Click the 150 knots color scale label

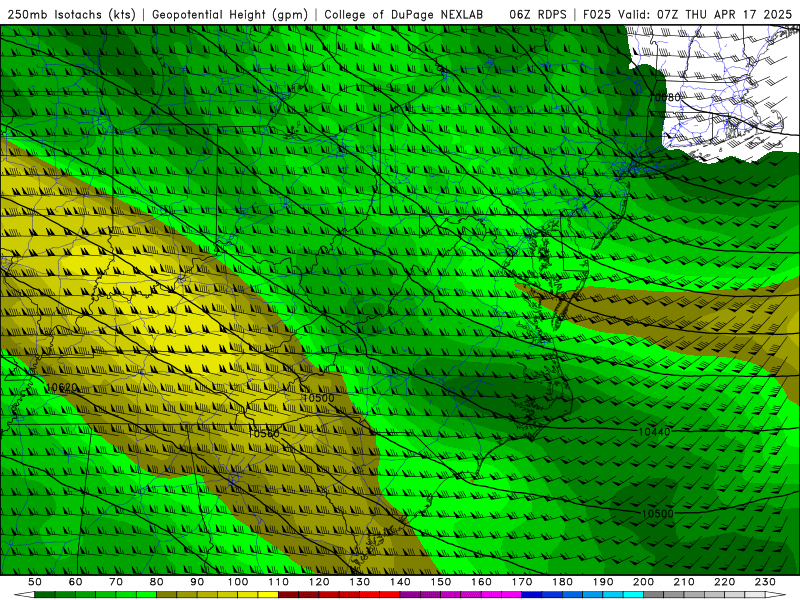coord(441,582)
